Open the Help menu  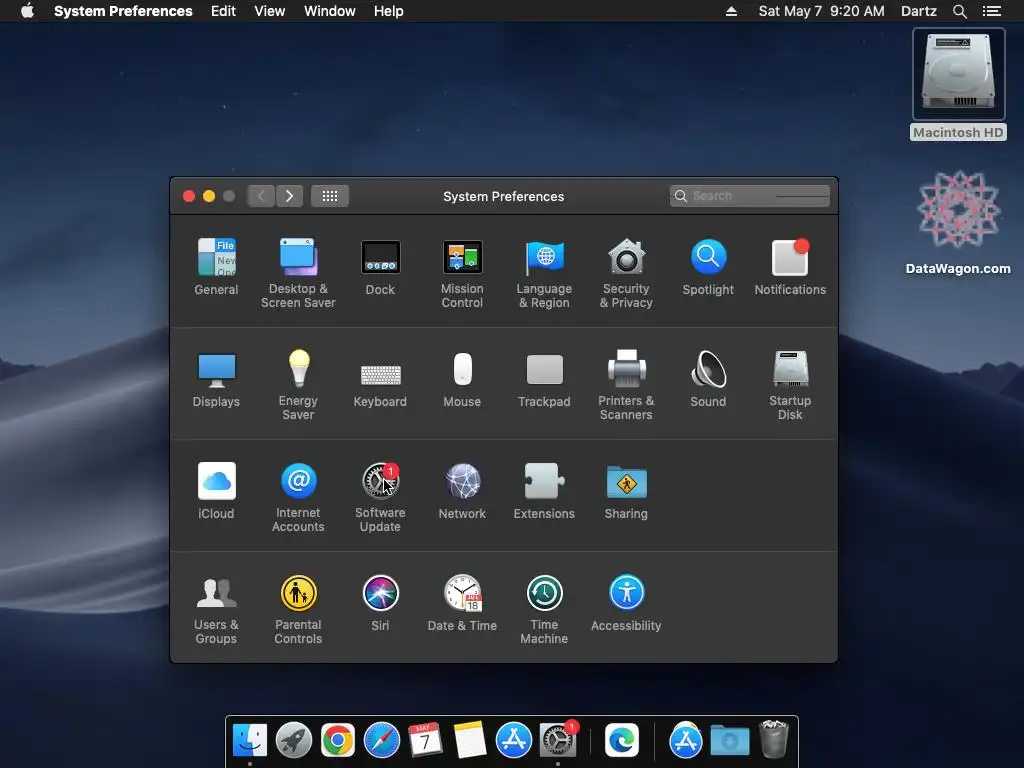pos(389,11)
